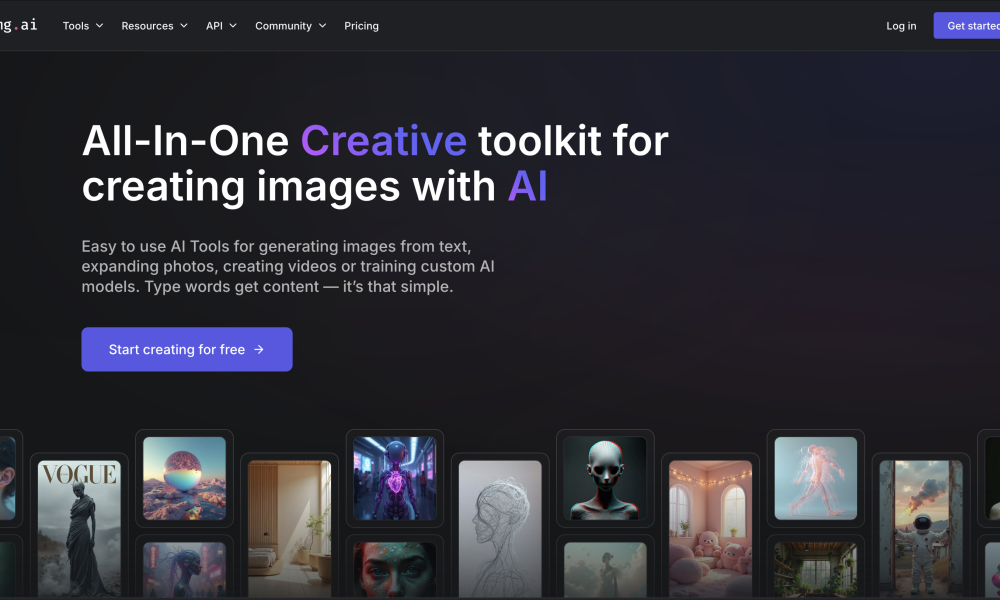Open the wire sketch head profile thumbnail
The height and width of the screenshot is (600, 1000).
click(x=500, y=529)
